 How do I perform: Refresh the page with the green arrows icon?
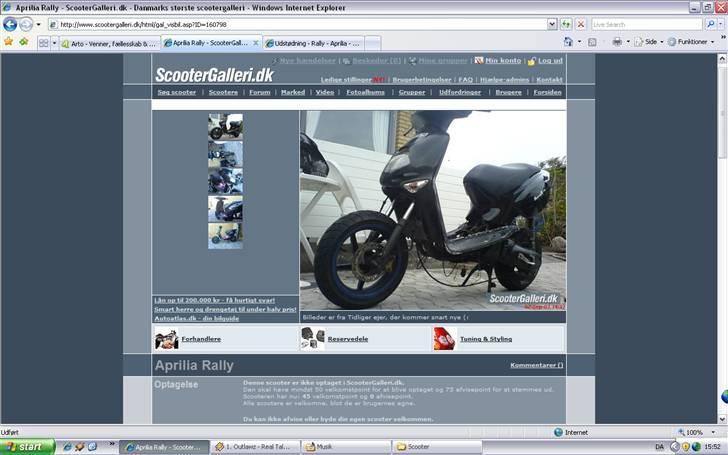click(x=566, y=24)
